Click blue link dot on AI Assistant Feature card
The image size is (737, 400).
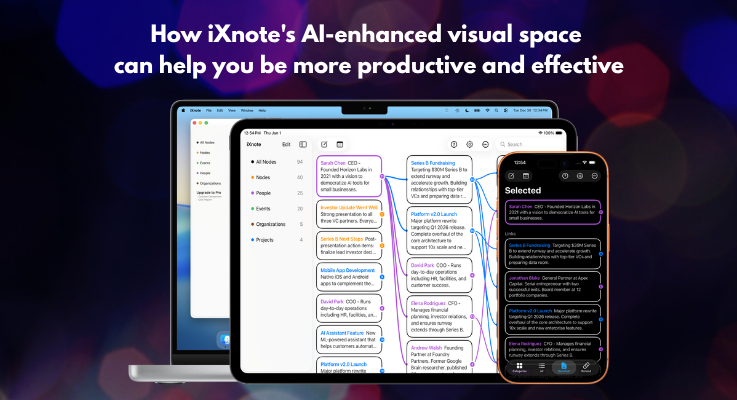382,339
